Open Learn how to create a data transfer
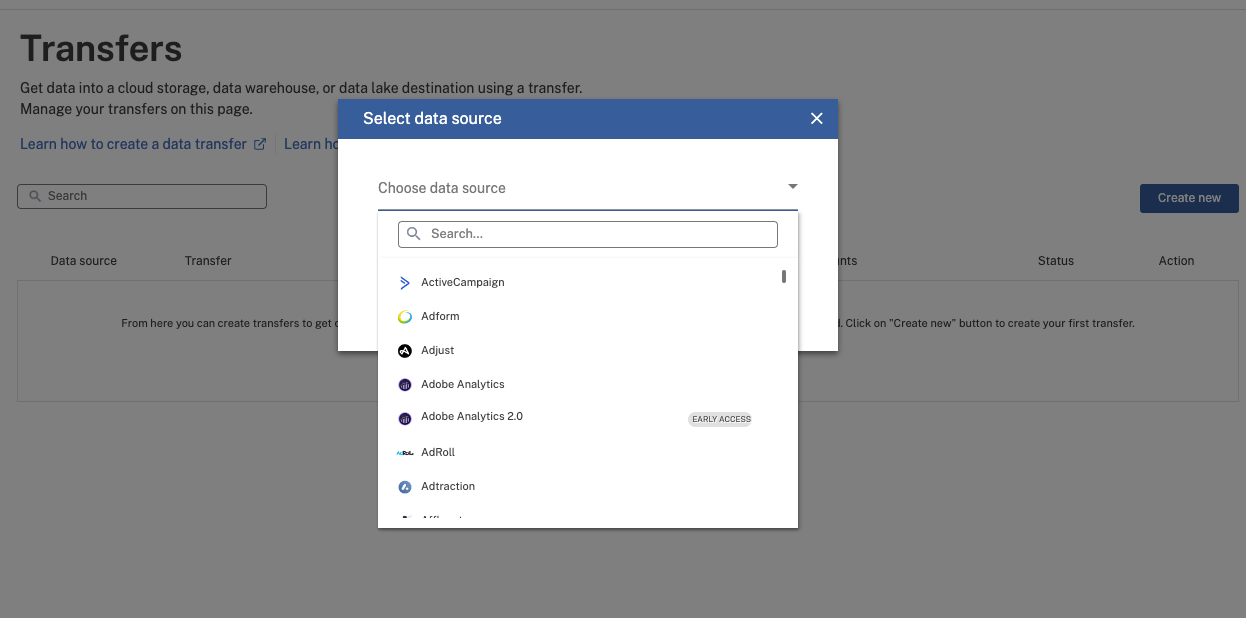This screenshot has width=1246, height=618. [x=133, y=144]
